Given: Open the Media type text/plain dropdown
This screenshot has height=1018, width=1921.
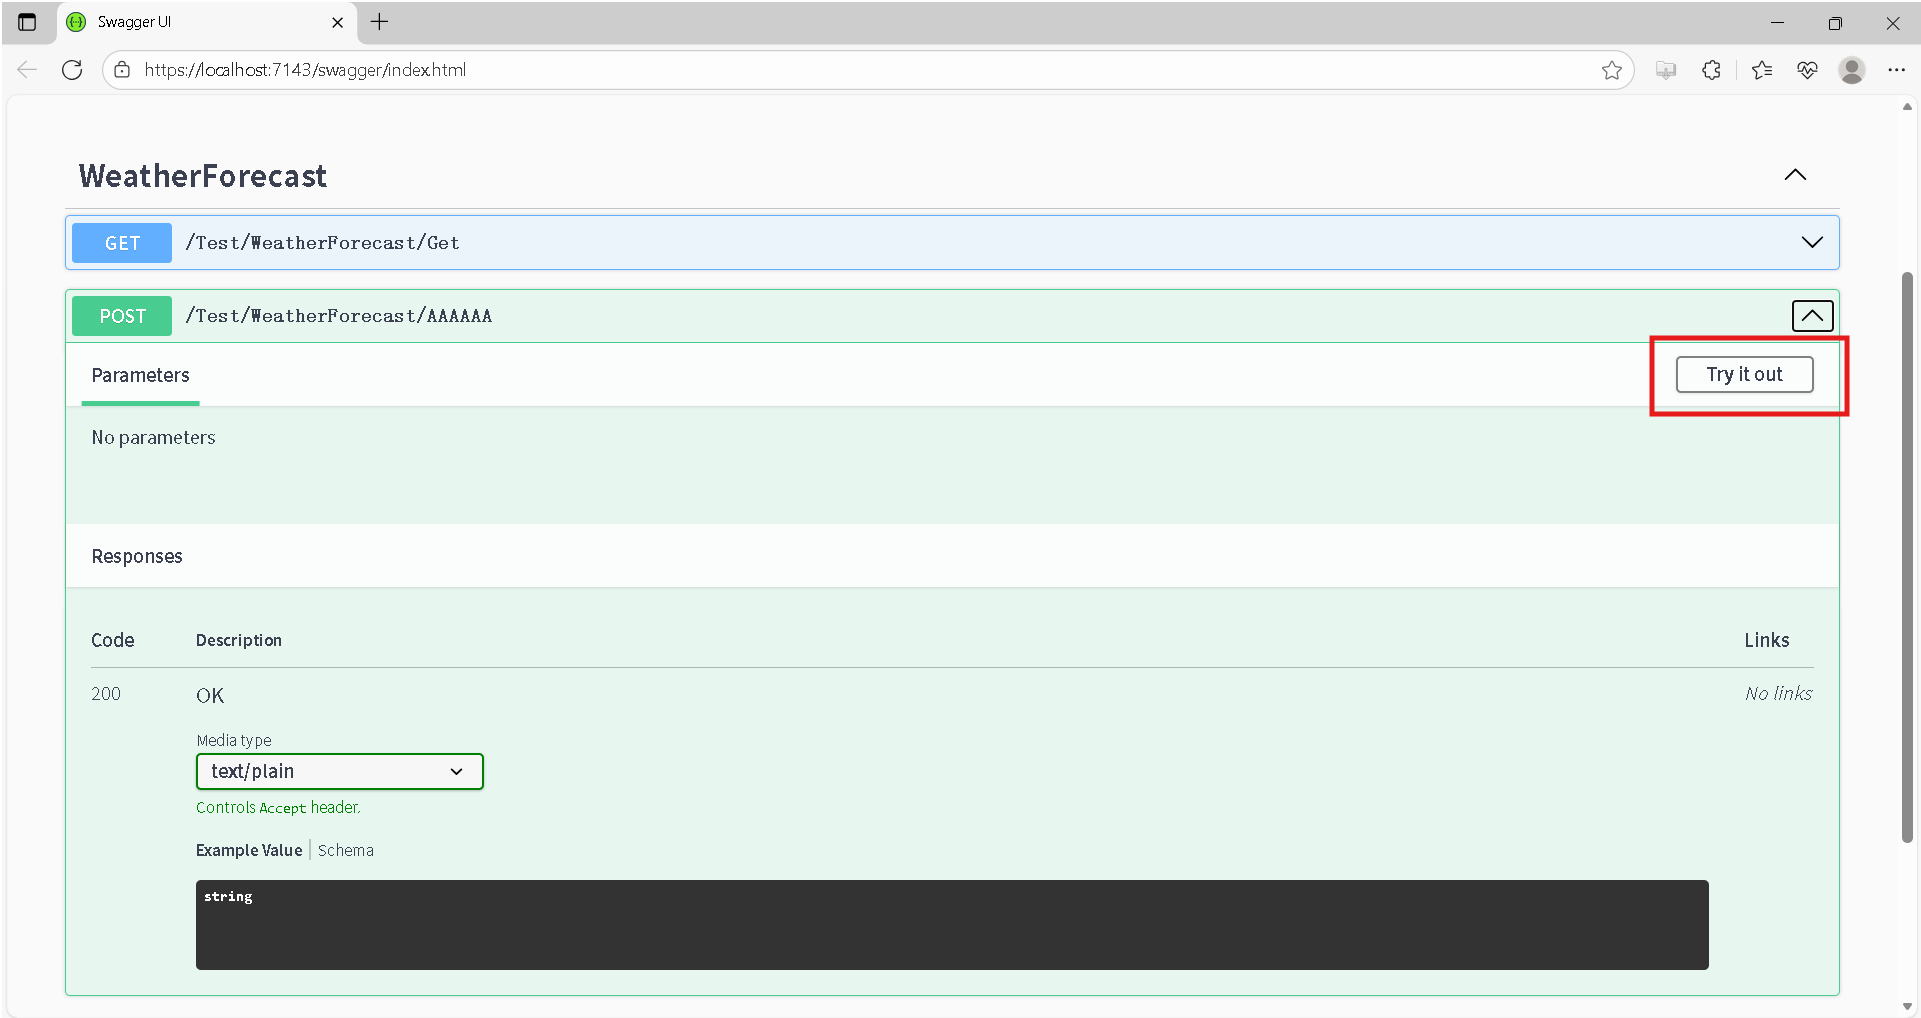Looking at the screenshot, I should click(340, 771).
